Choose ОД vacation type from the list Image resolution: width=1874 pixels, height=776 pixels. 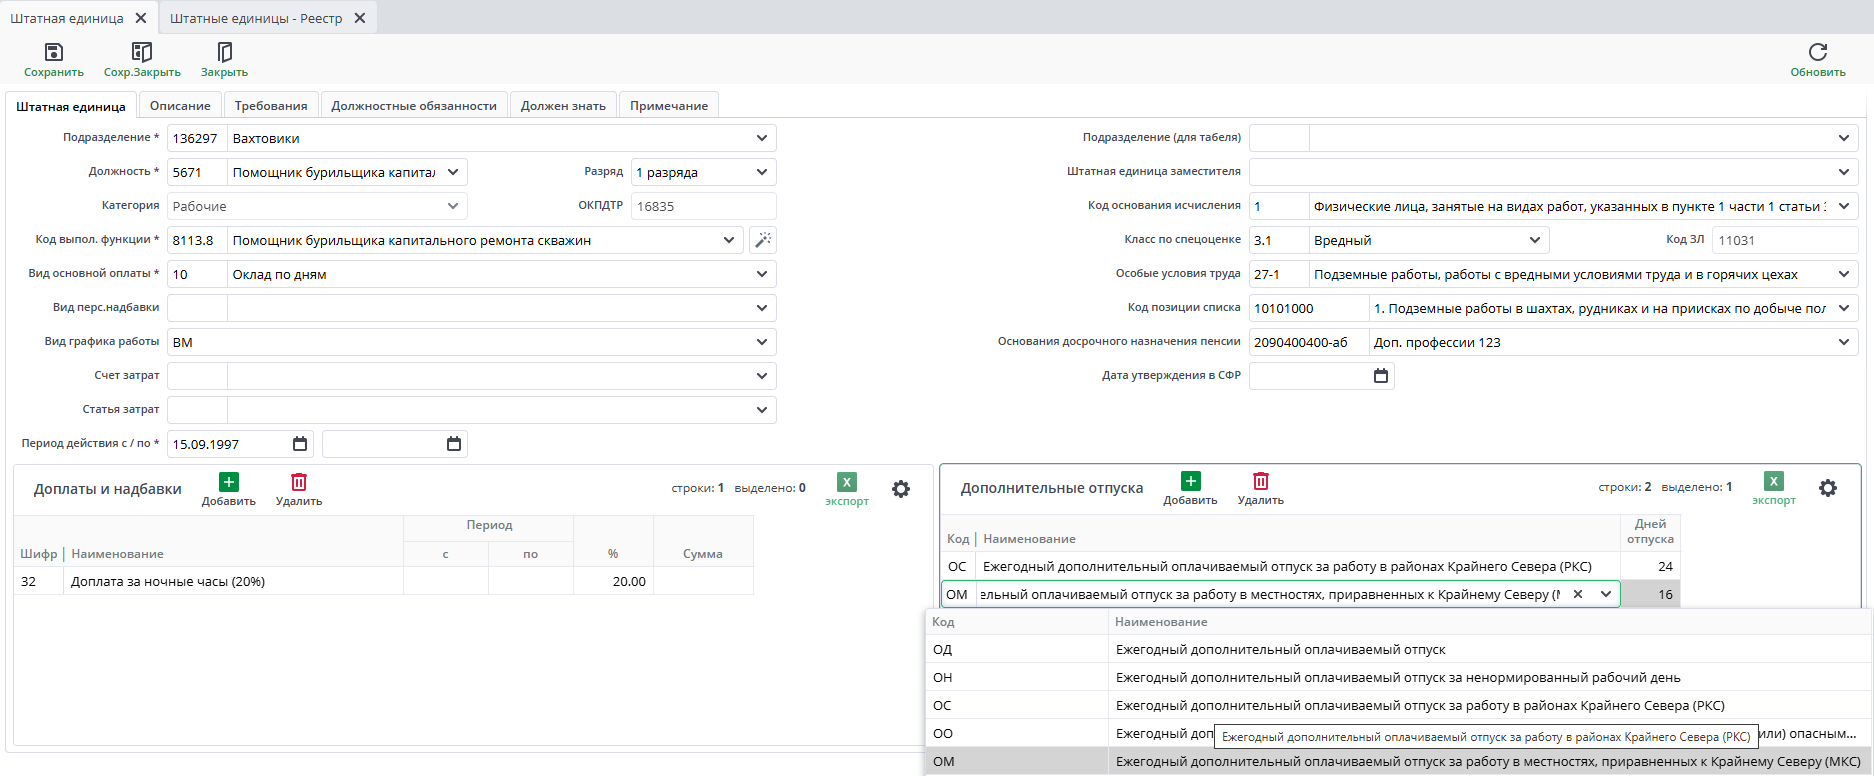[x=1398, y=649]
